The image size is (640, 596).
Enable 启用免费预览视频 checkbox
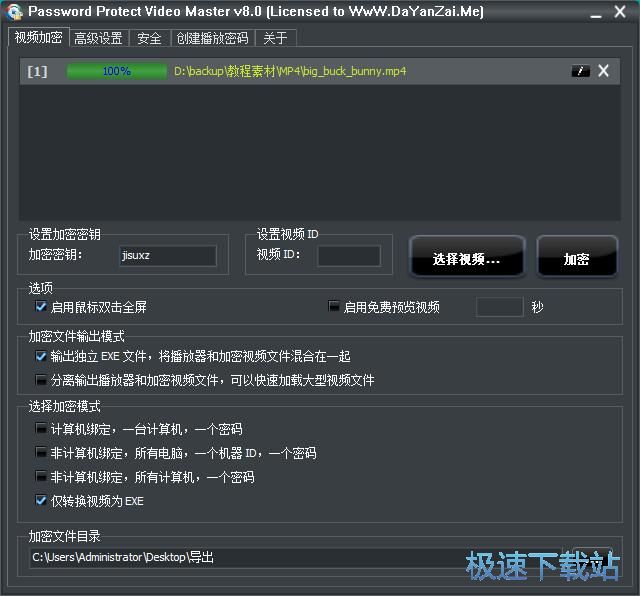[334, 306]
